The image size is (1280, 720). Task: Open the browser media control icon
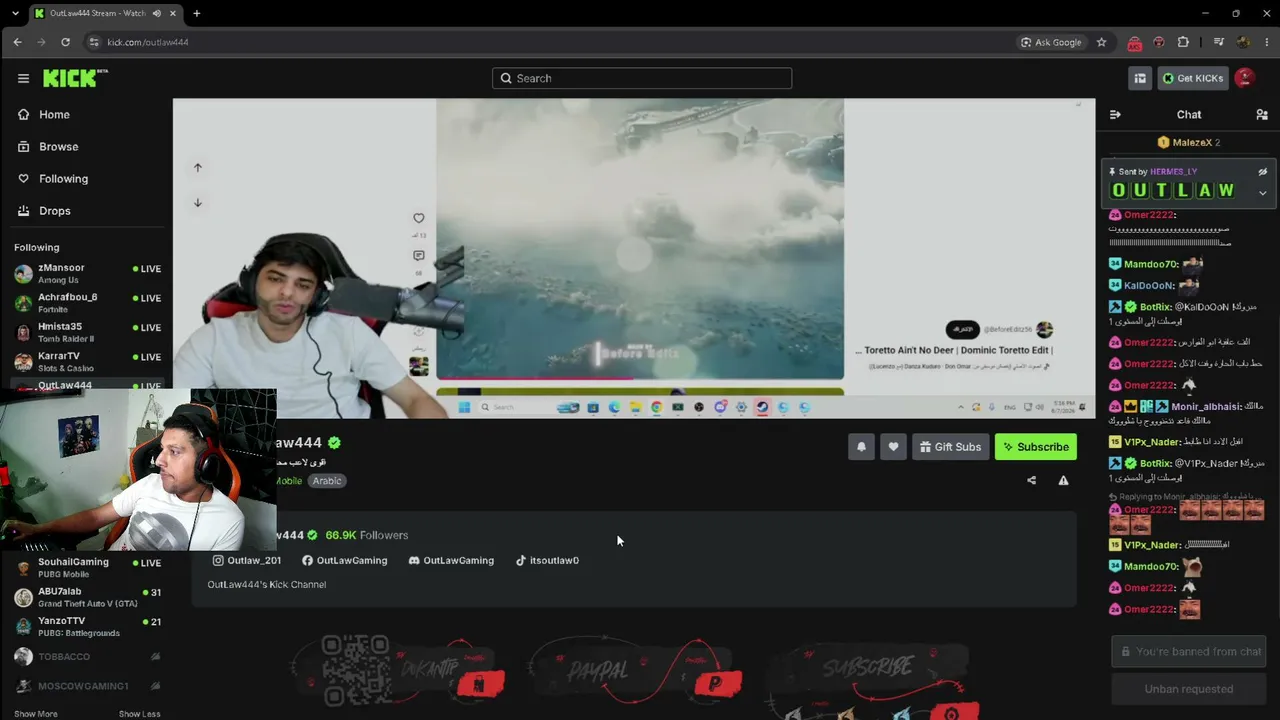tap(1218, 42)
